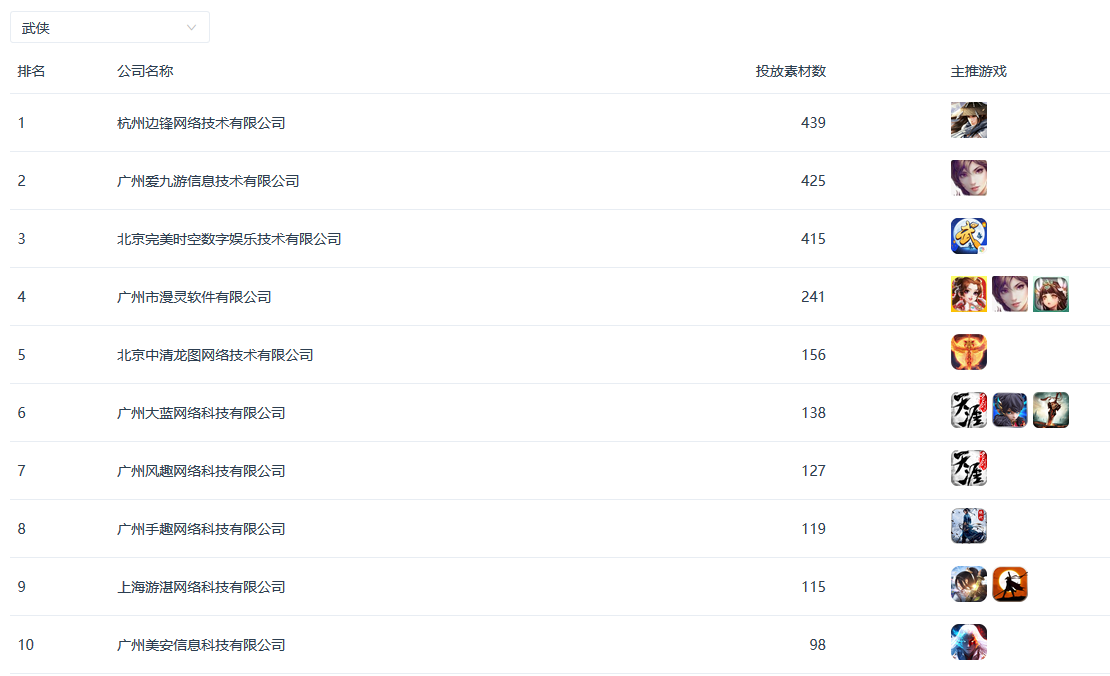The width and height of the screenshot is (1110, 676).
Task: Open company 广州爱九游信息技术有限公司
Action: coord(208,181)
